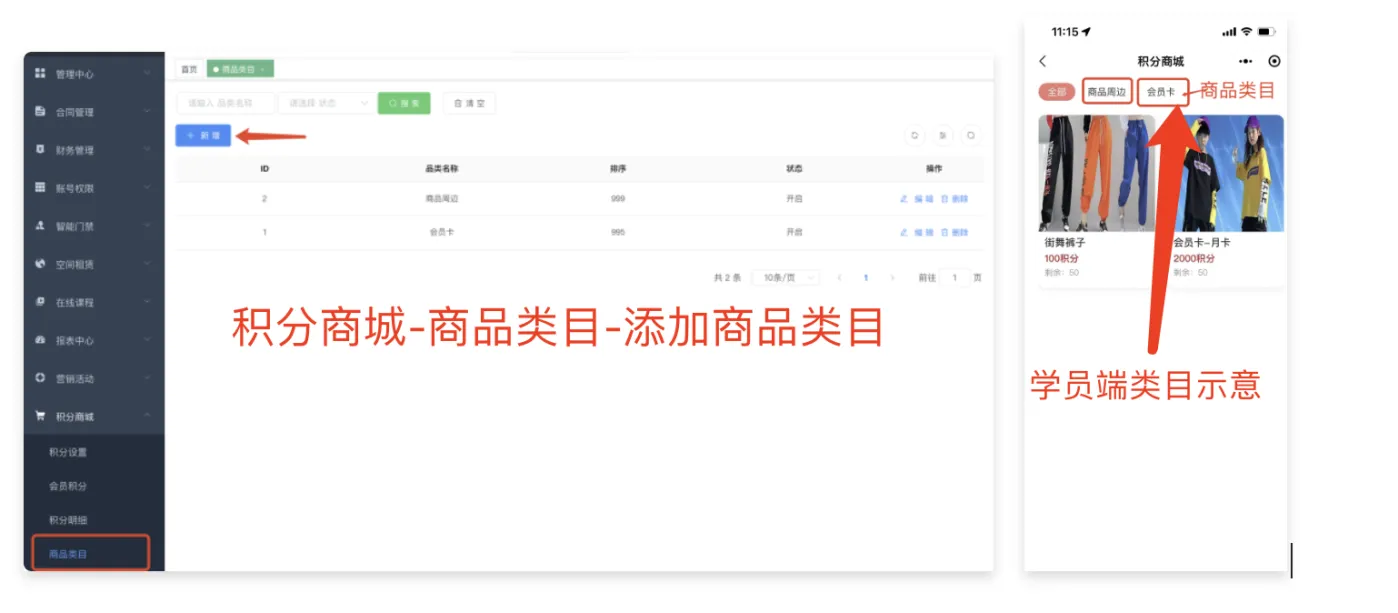Click the blue 新增 add button

203,135
